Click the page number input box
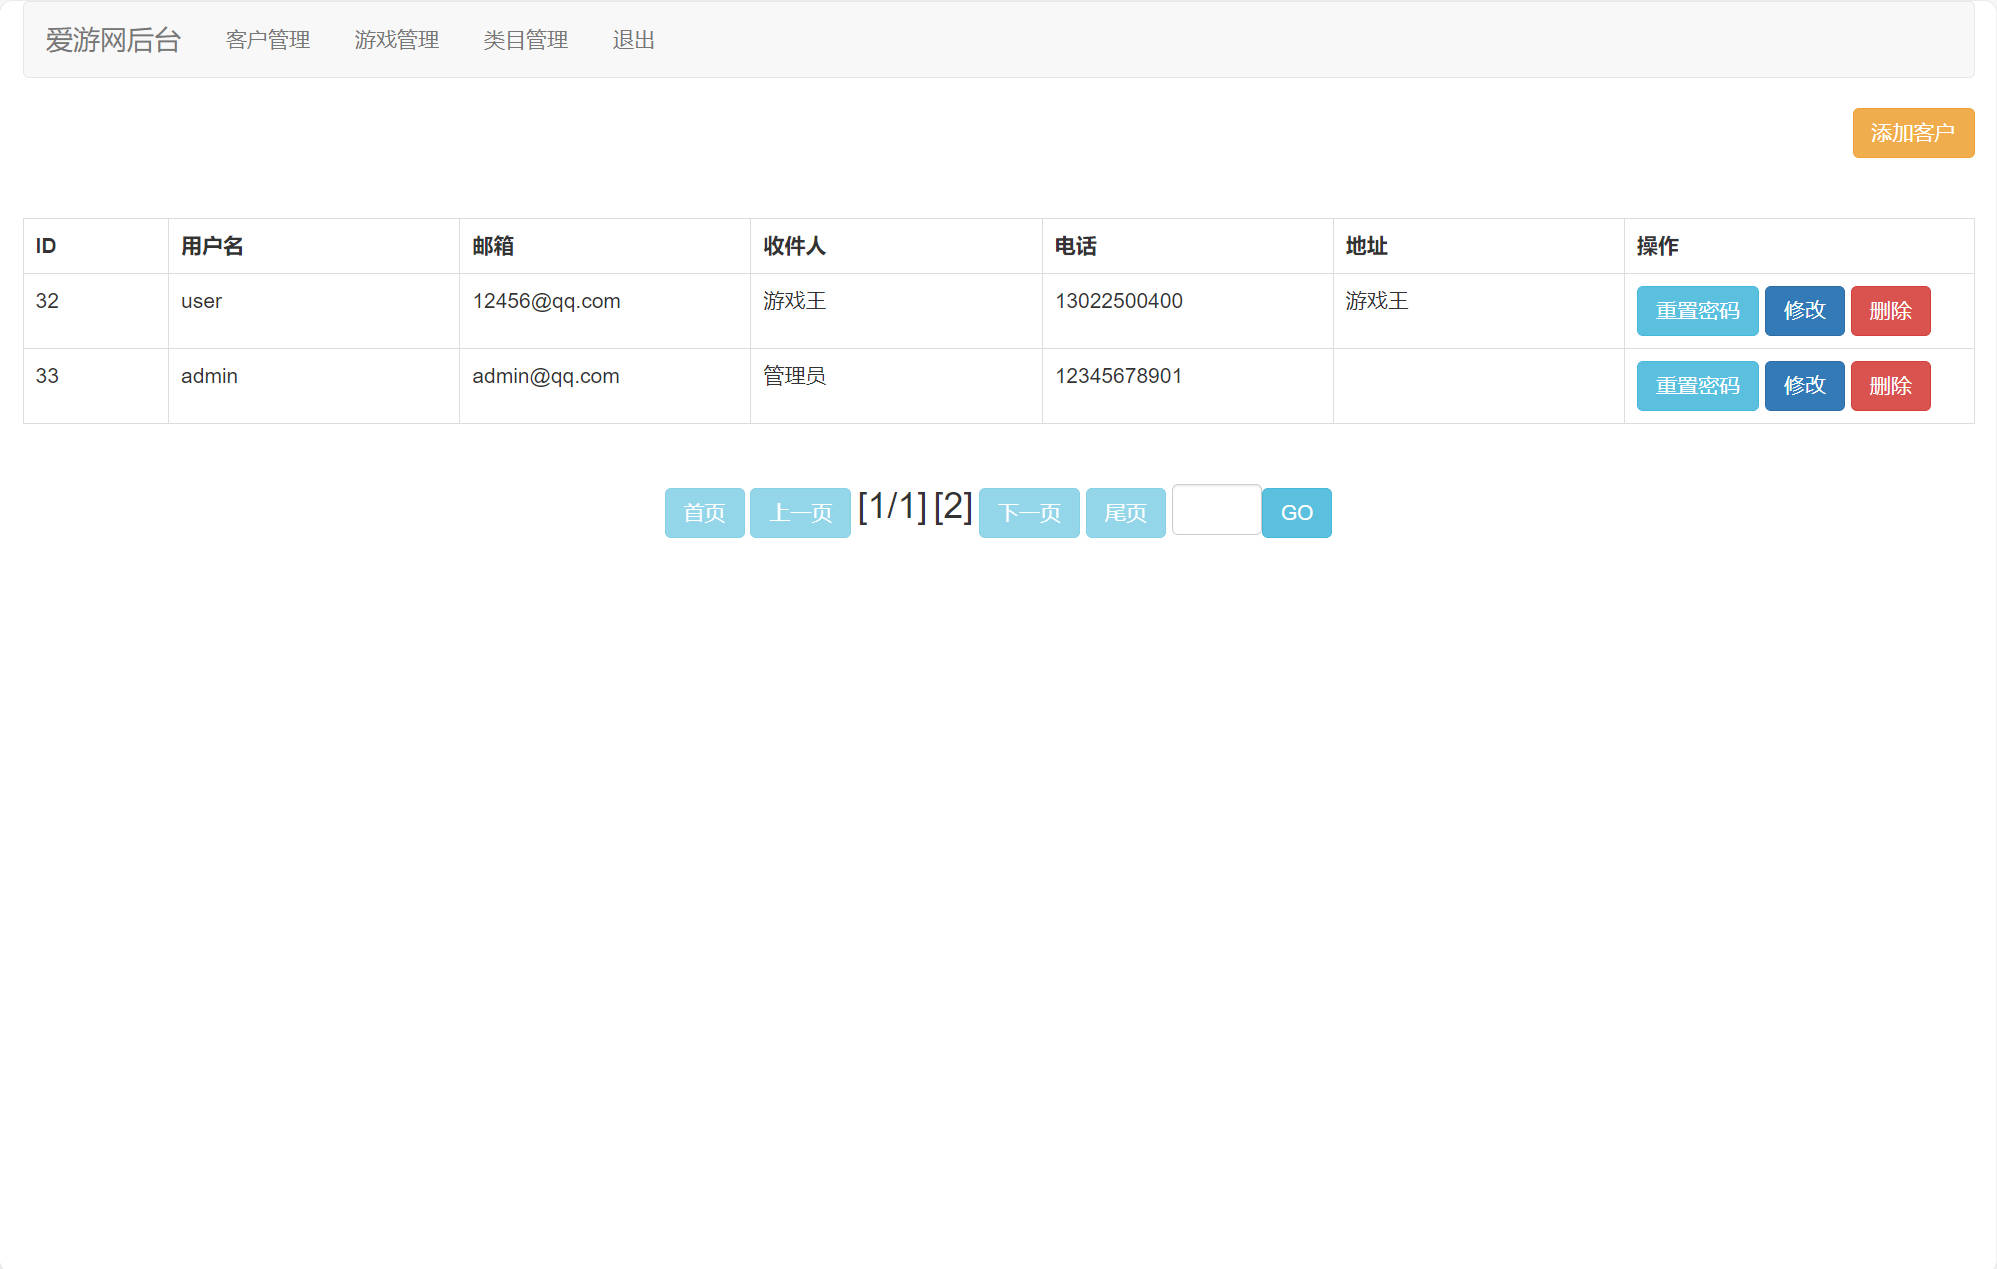 (x=1216, y=510)
